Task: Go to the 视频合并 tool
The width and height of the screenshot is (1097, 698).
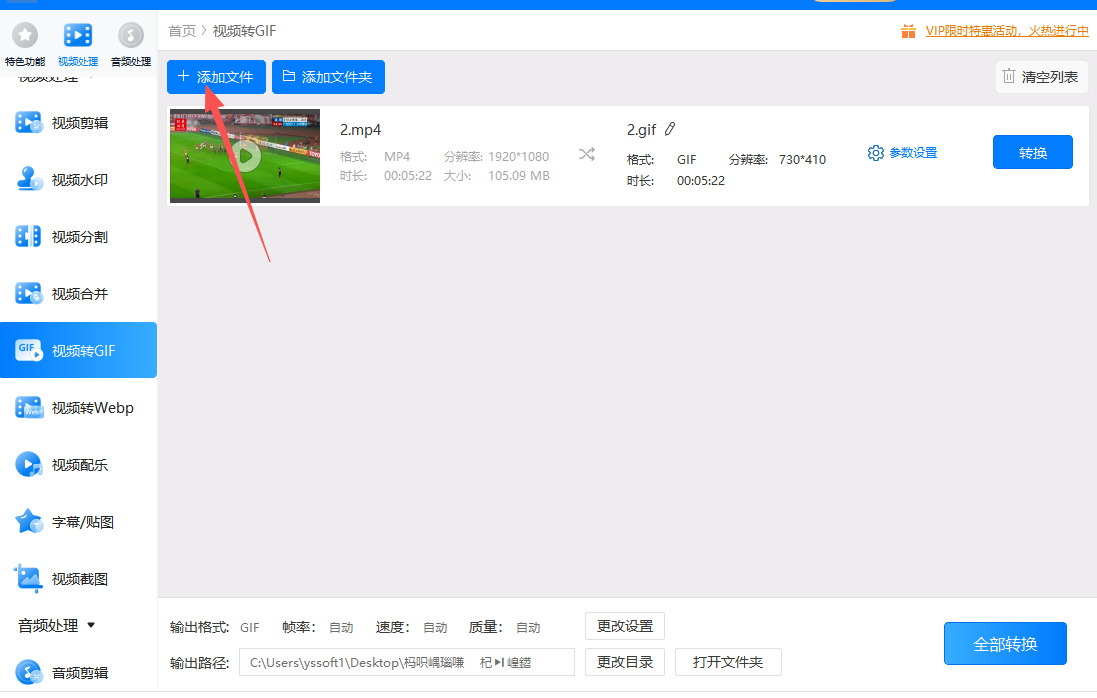Action: coord(78,294)
